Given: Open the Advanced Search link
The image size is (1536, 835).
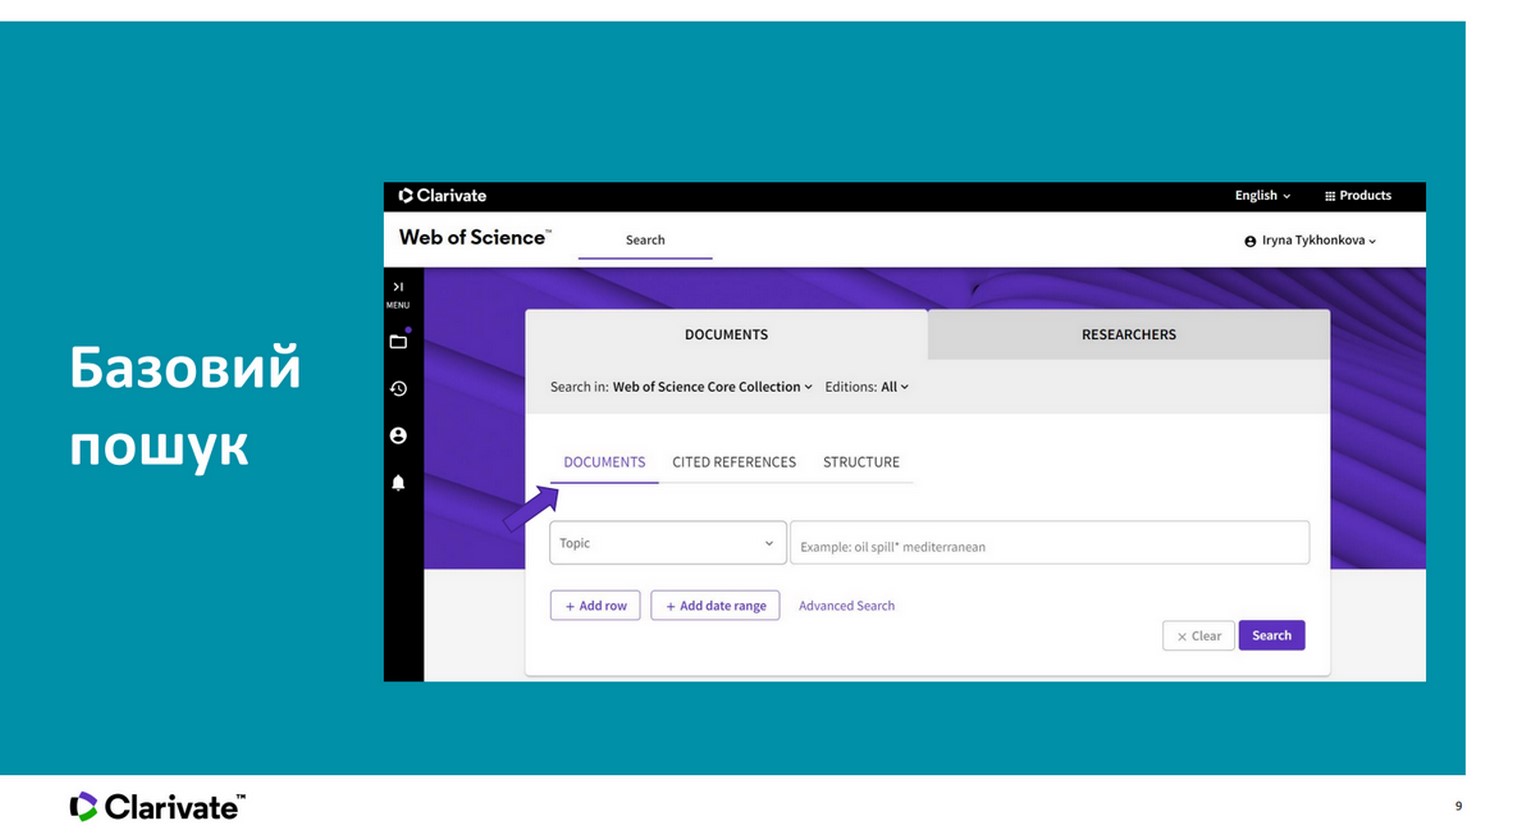Looking at the screenshot, I should (846, 606).
